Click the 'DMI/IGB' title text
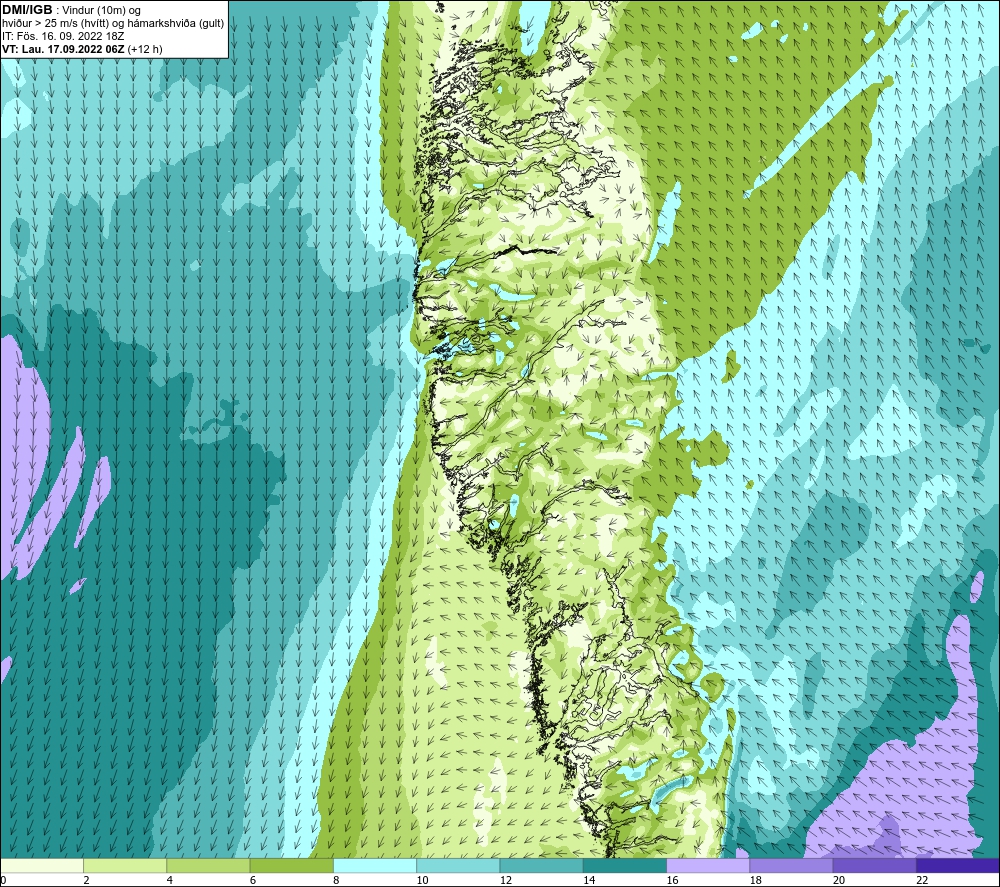Viewport: 1000px width, 887px height. (x=27, y=10)
